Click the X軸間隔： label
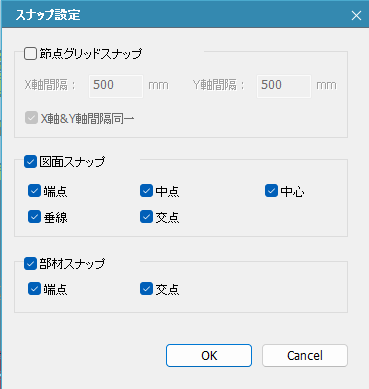369x389 pixels. [50, 85]
